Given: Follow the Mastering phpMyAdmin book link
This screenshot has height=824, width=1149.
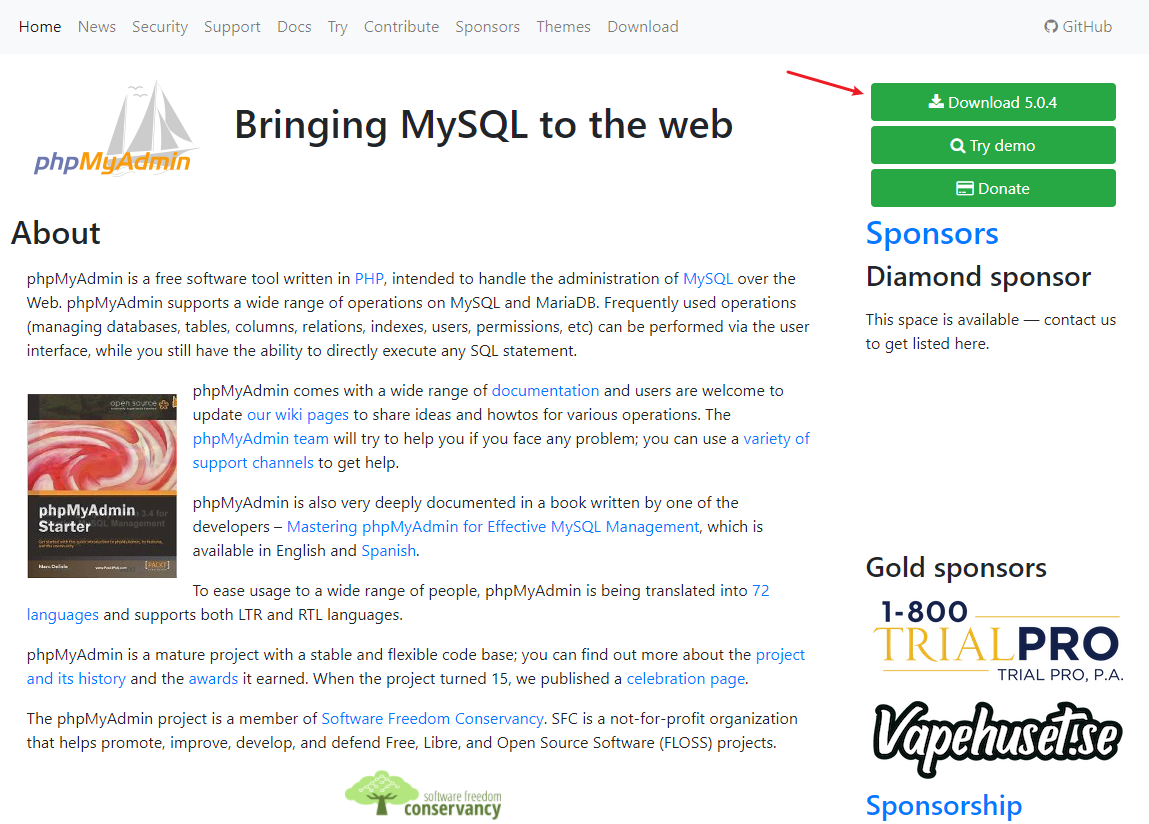Looking at the screenshot, I should (x=493, y=527).
